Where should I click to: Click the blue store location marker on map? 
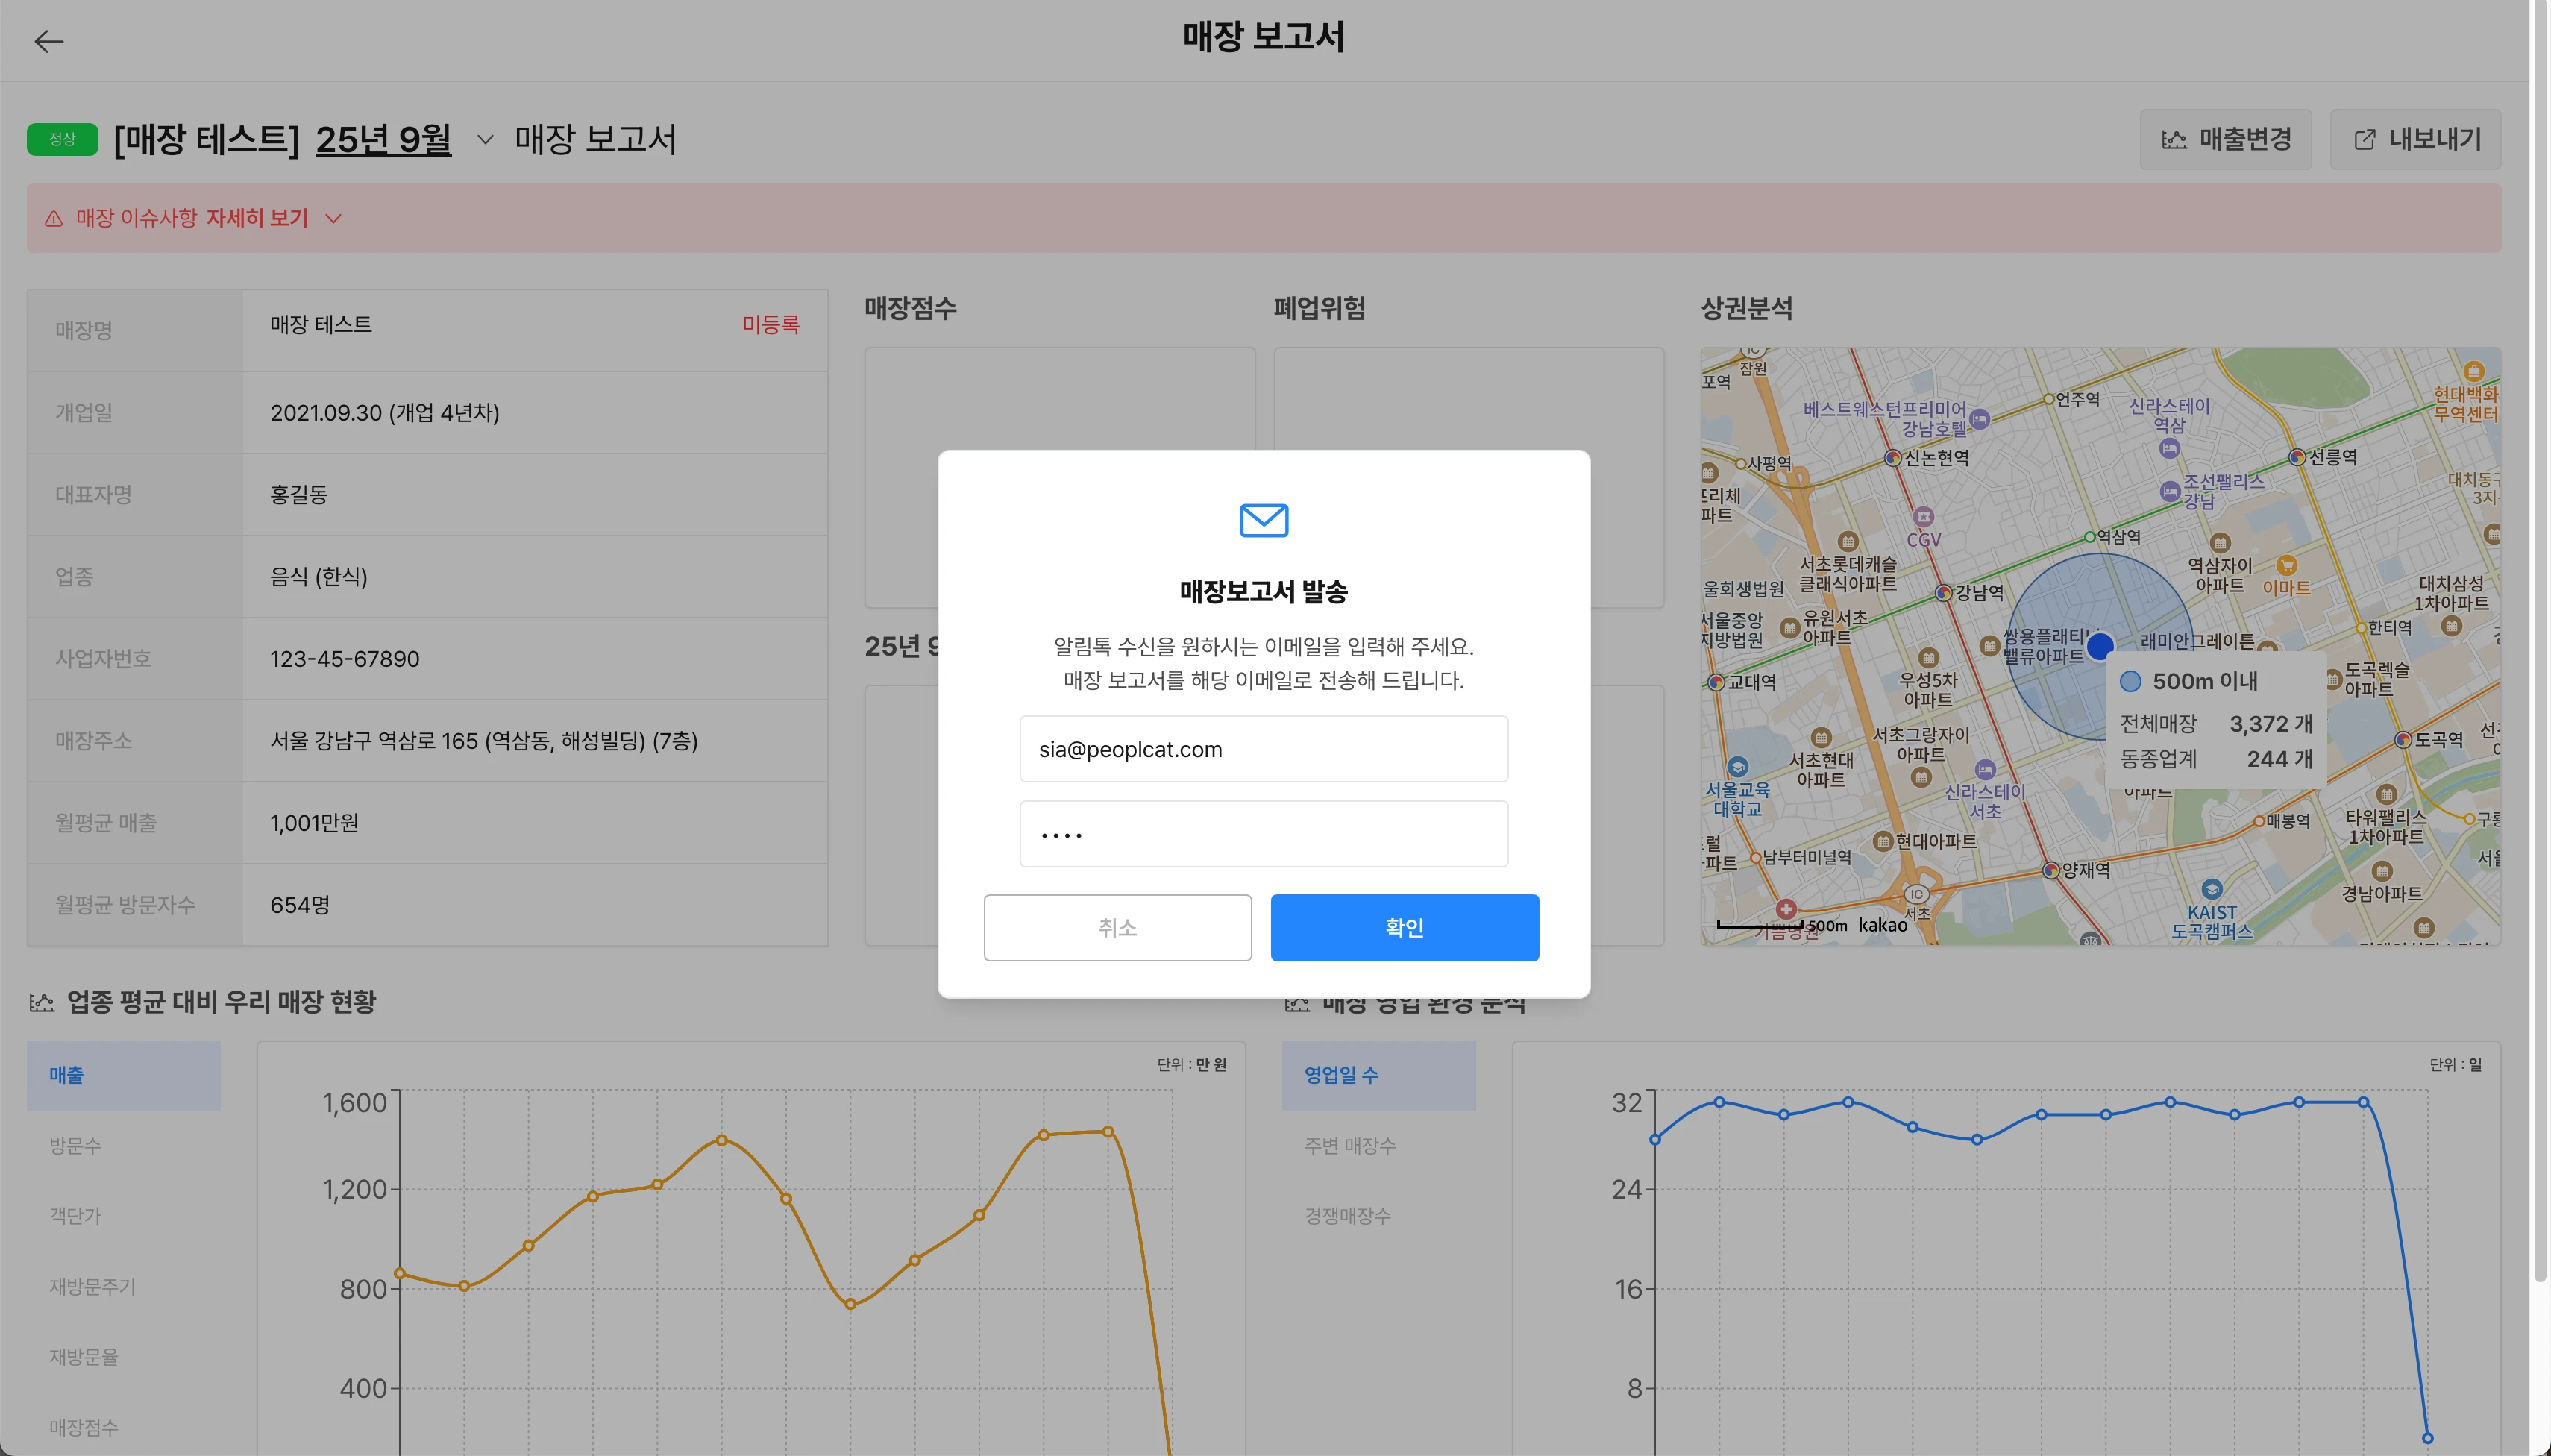pyautogui.click(x=2100, y=645)
